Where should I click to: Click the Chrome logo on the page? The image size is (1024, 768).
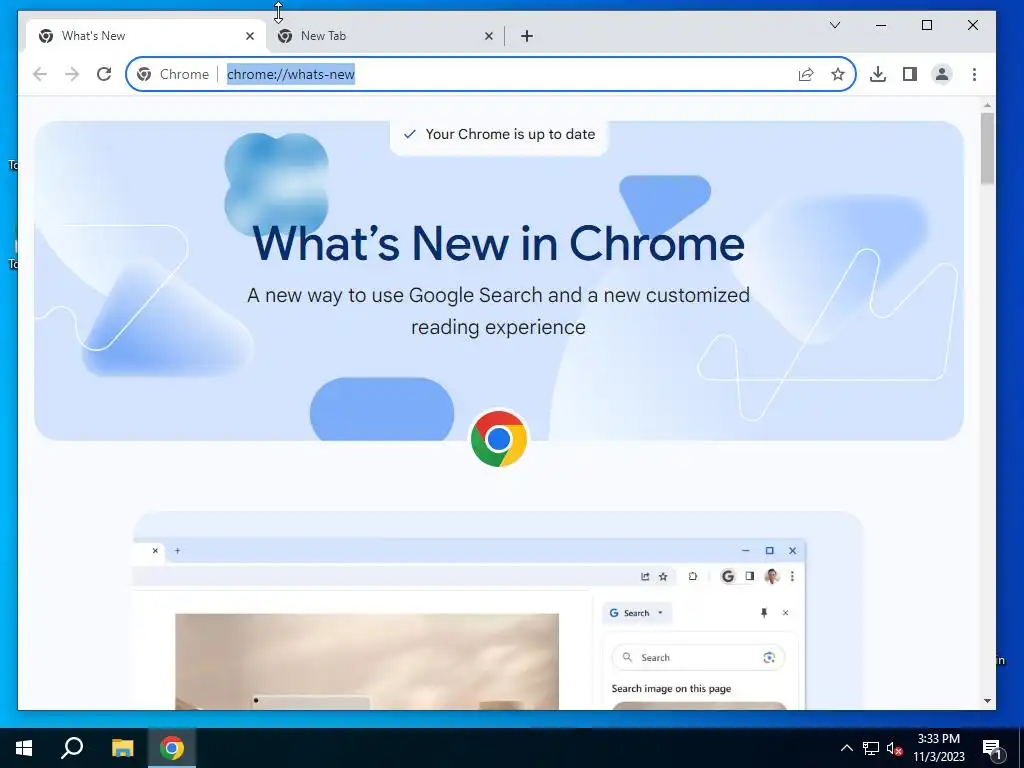click(x=499, y=438)
